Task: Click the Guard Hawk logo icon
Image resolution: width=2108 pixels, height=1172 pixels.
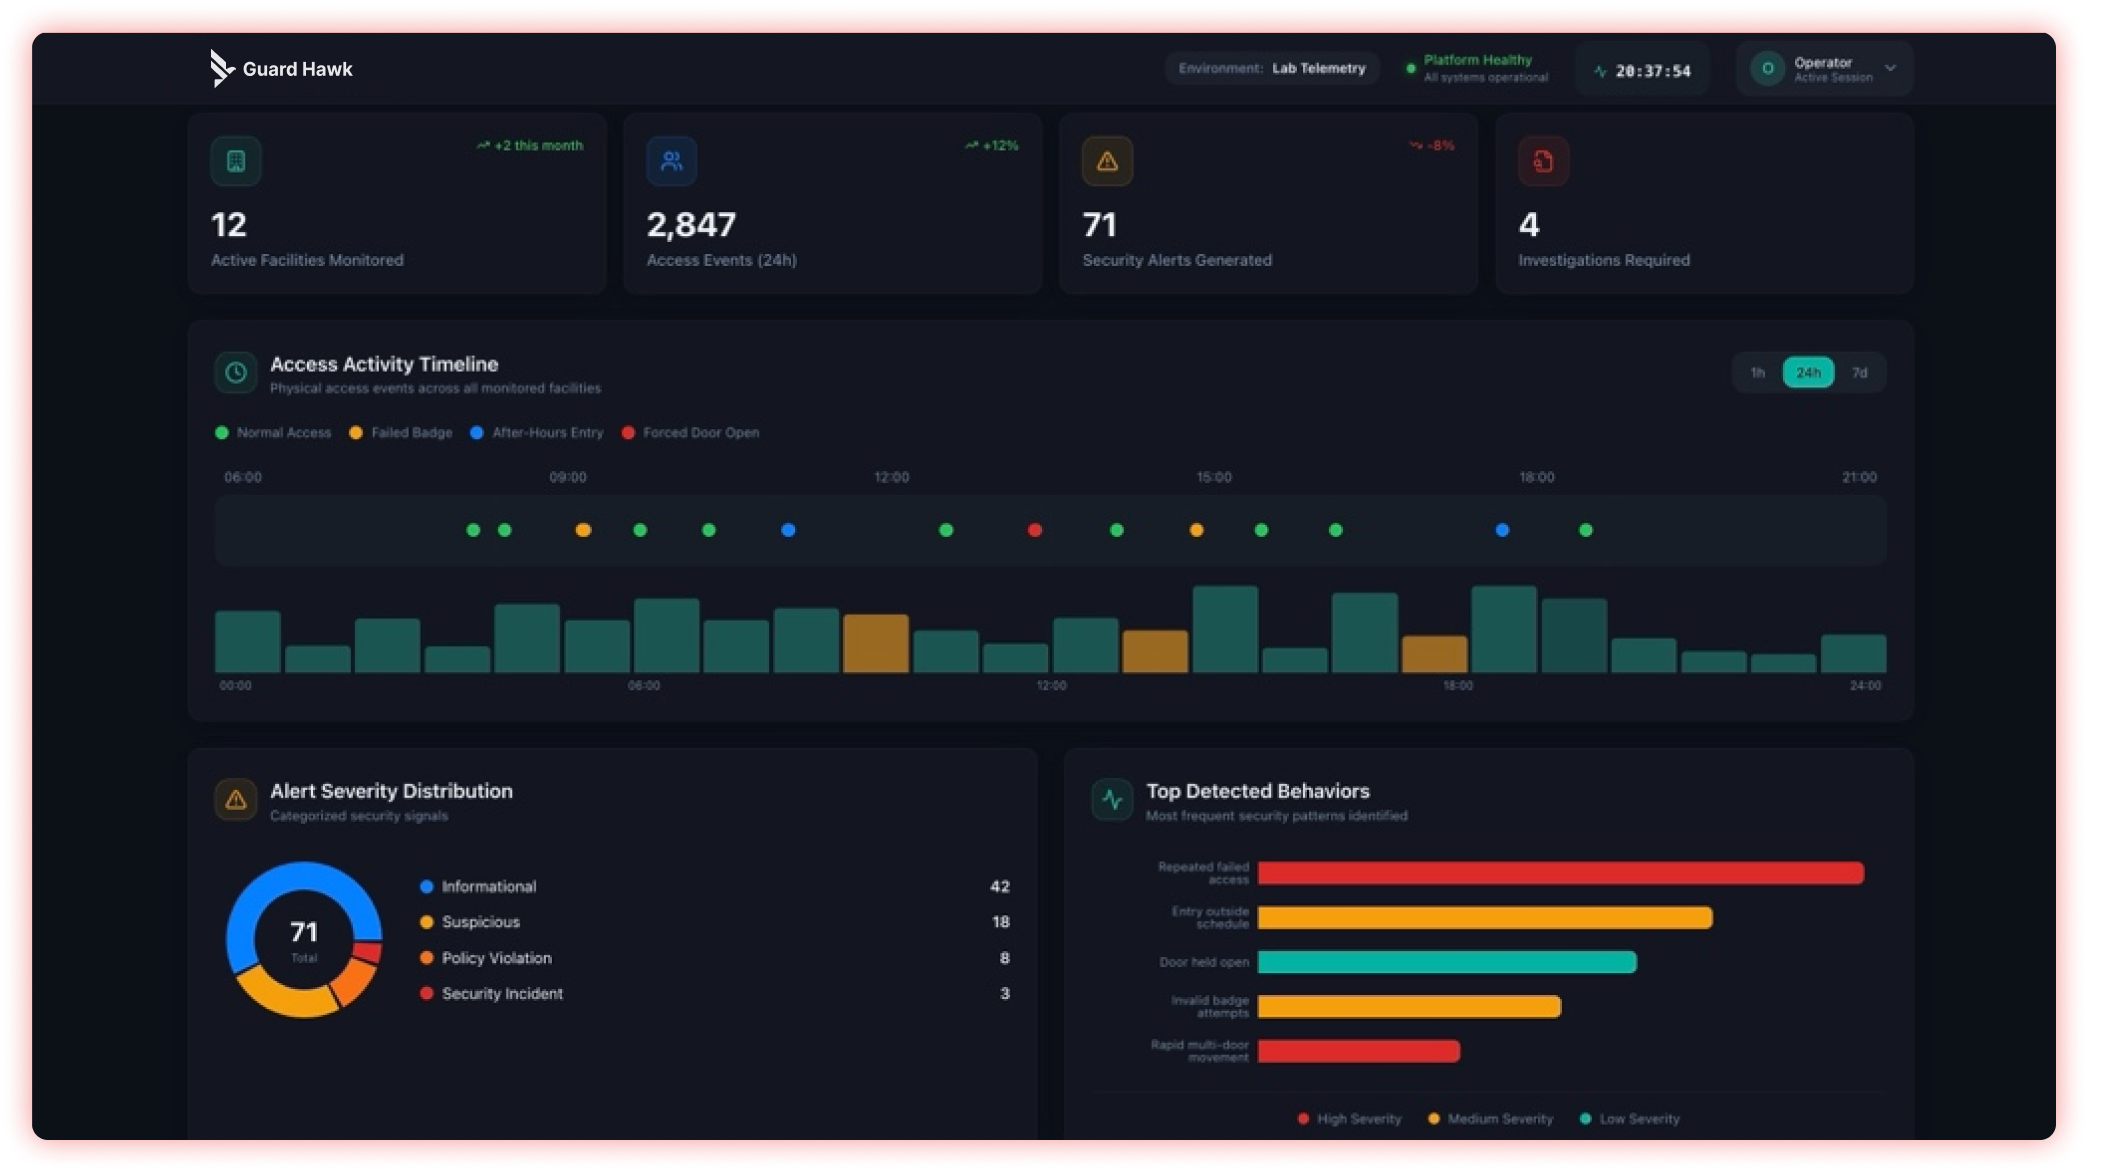Action: [x=221, y=68]
